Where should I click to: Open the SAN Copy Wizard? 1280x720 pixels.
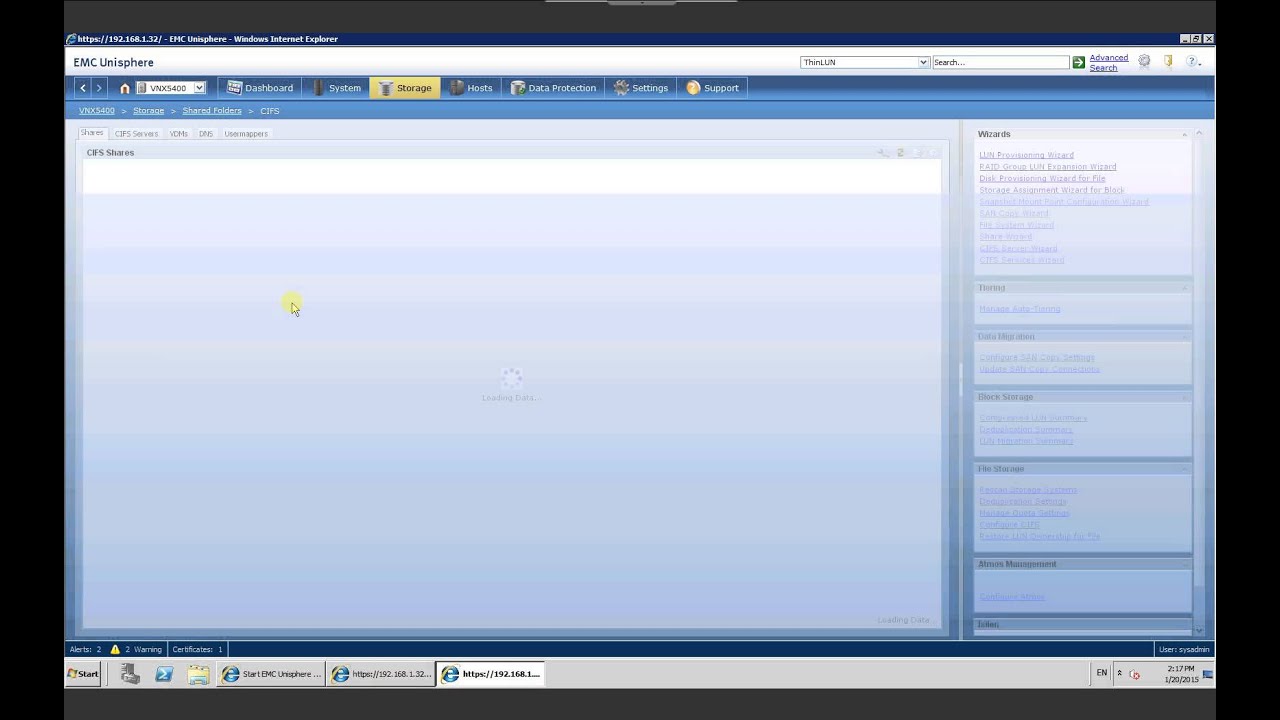(x=1014, y=213)
